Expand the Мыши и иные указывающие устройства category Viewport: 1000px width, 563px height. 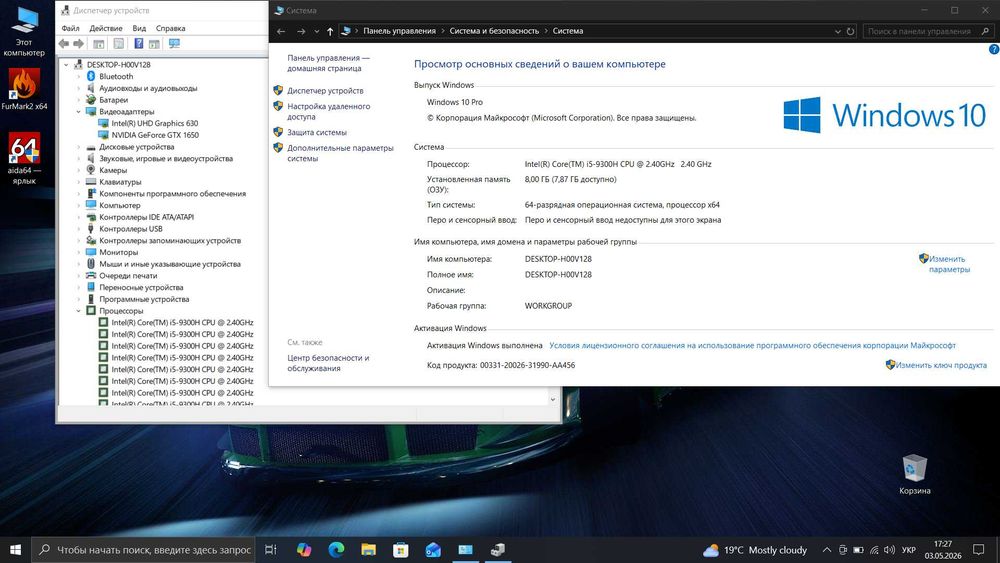tap(78, 264)
